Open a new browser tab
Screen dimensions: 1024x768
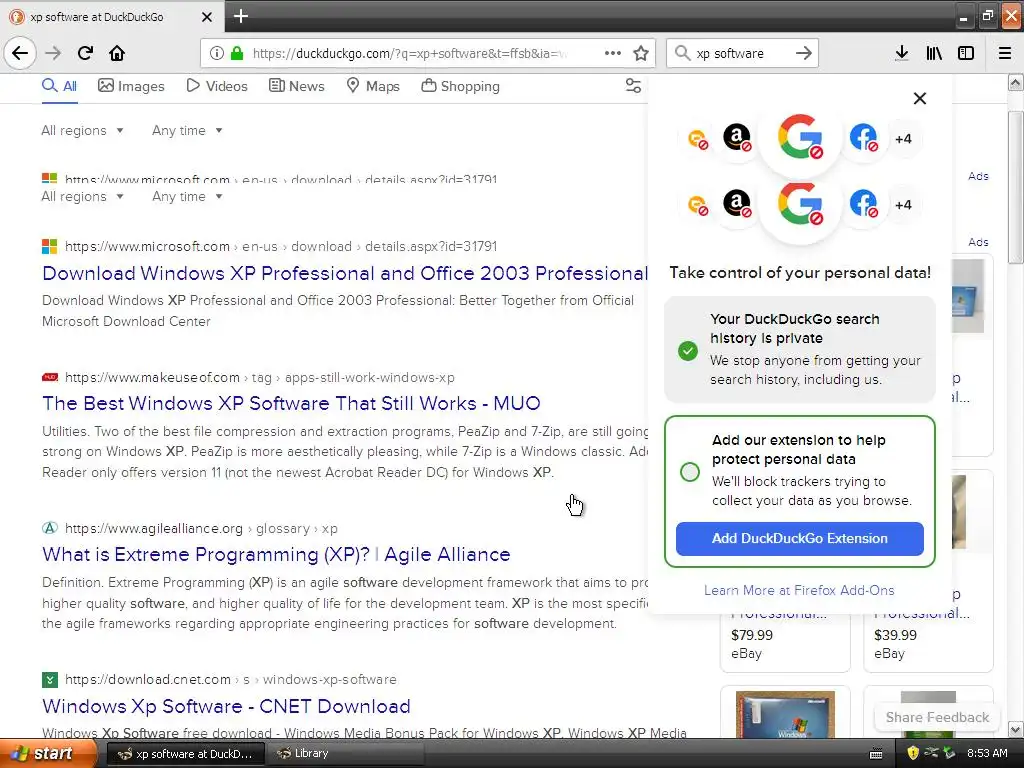point(240,16)
